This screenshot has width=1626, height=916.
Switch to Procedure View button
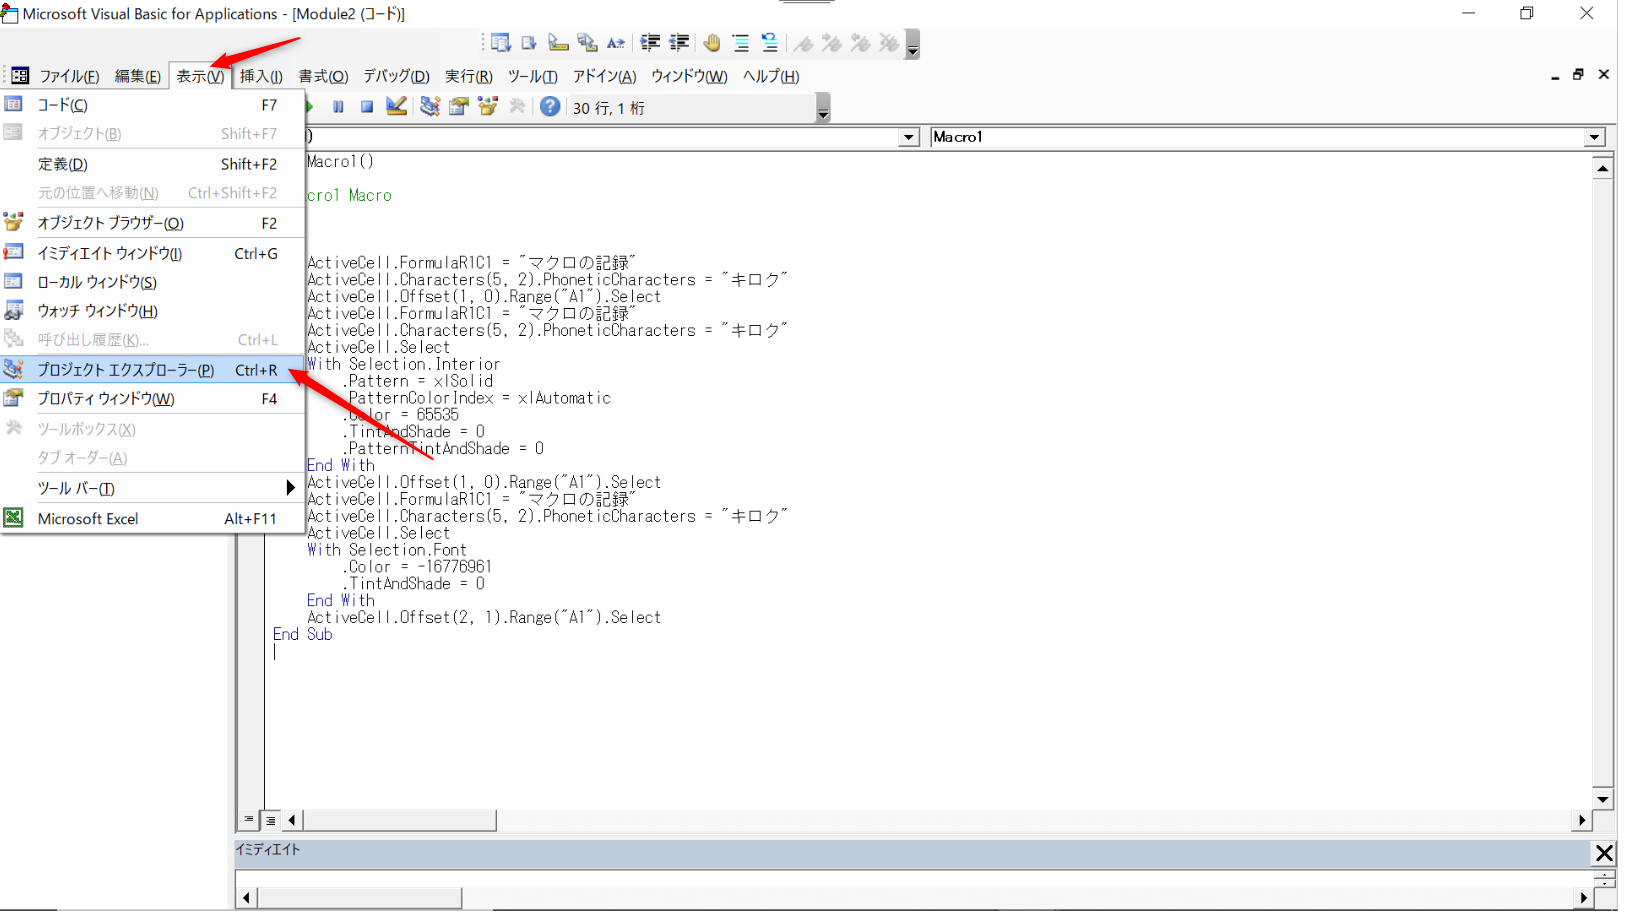coord(249,820)
